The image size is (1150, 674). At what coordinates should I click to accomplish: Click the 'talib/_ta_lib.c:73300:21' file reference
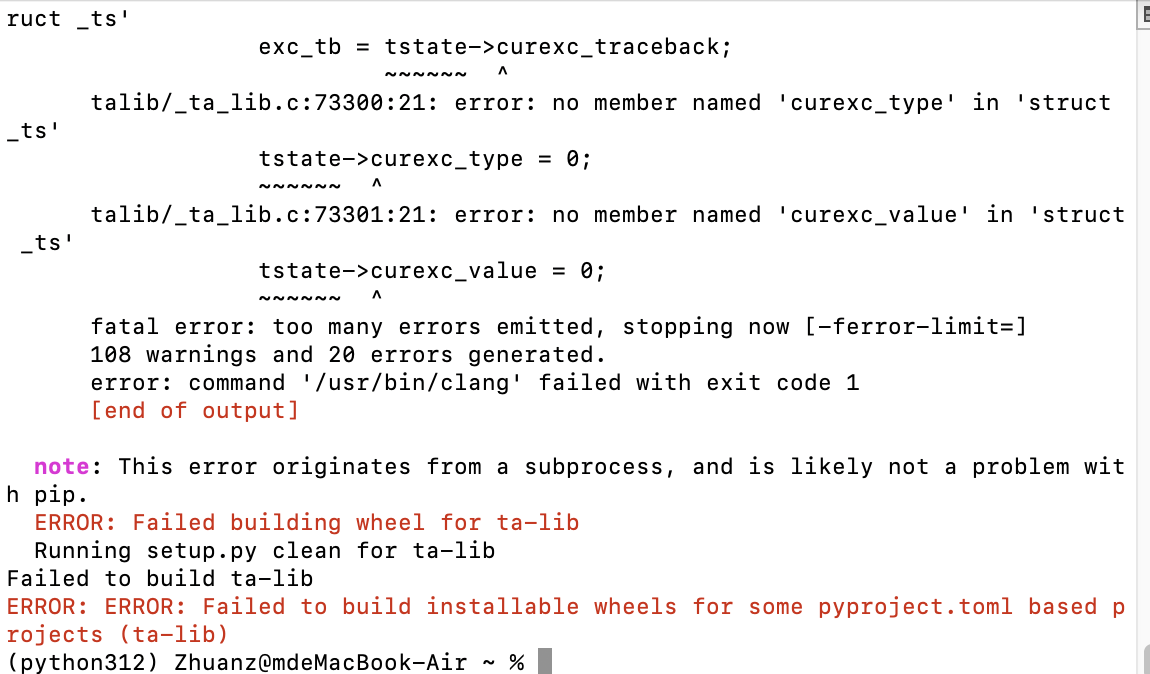point(258,103)
